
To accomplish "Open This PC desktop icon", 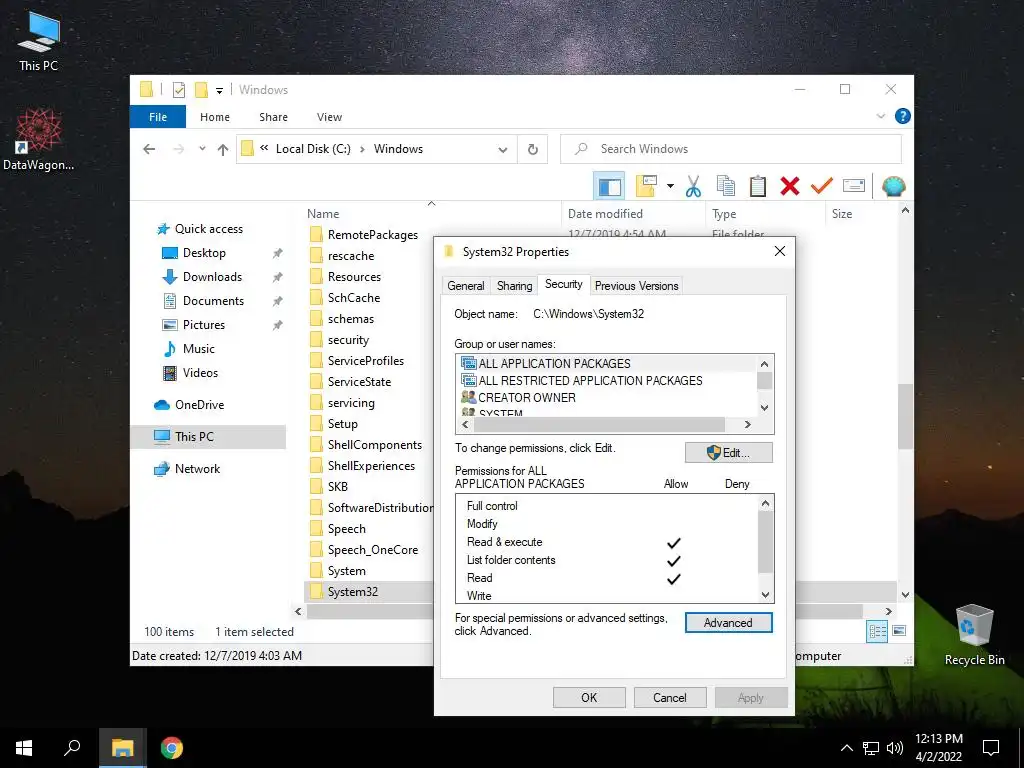I will [x=39, y=42].
